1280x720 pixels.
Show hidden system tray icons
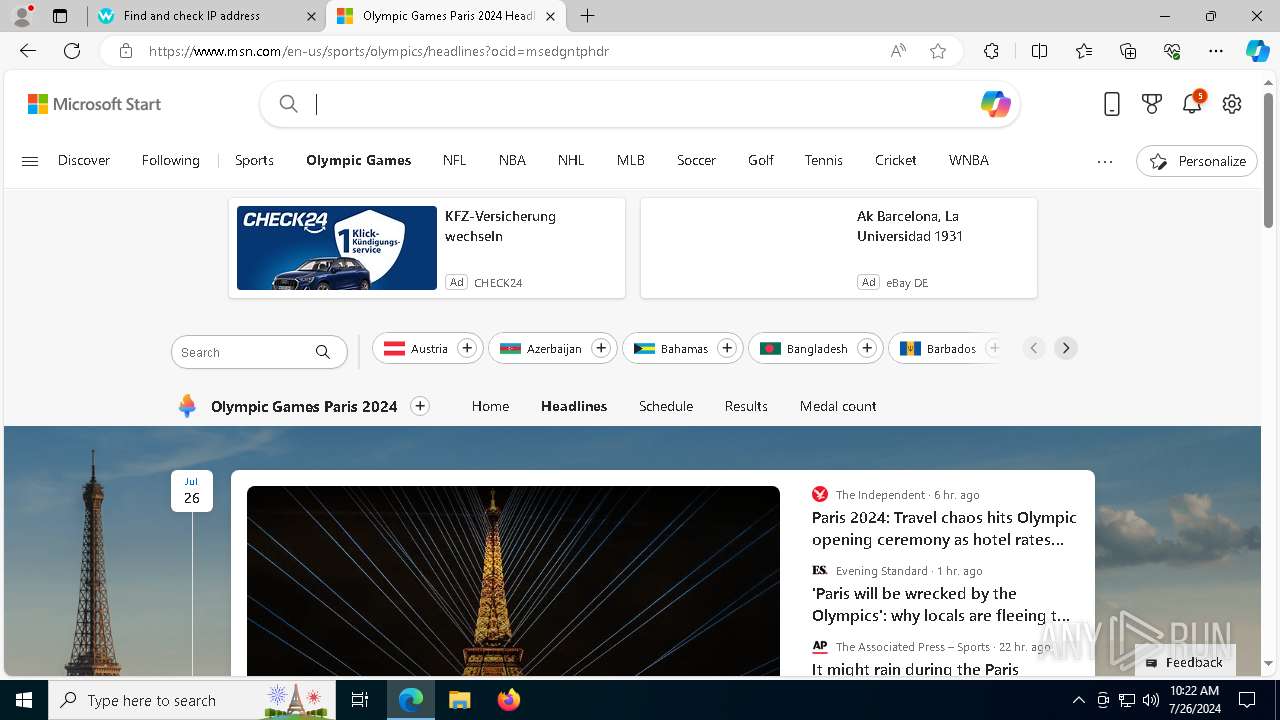1078,700
